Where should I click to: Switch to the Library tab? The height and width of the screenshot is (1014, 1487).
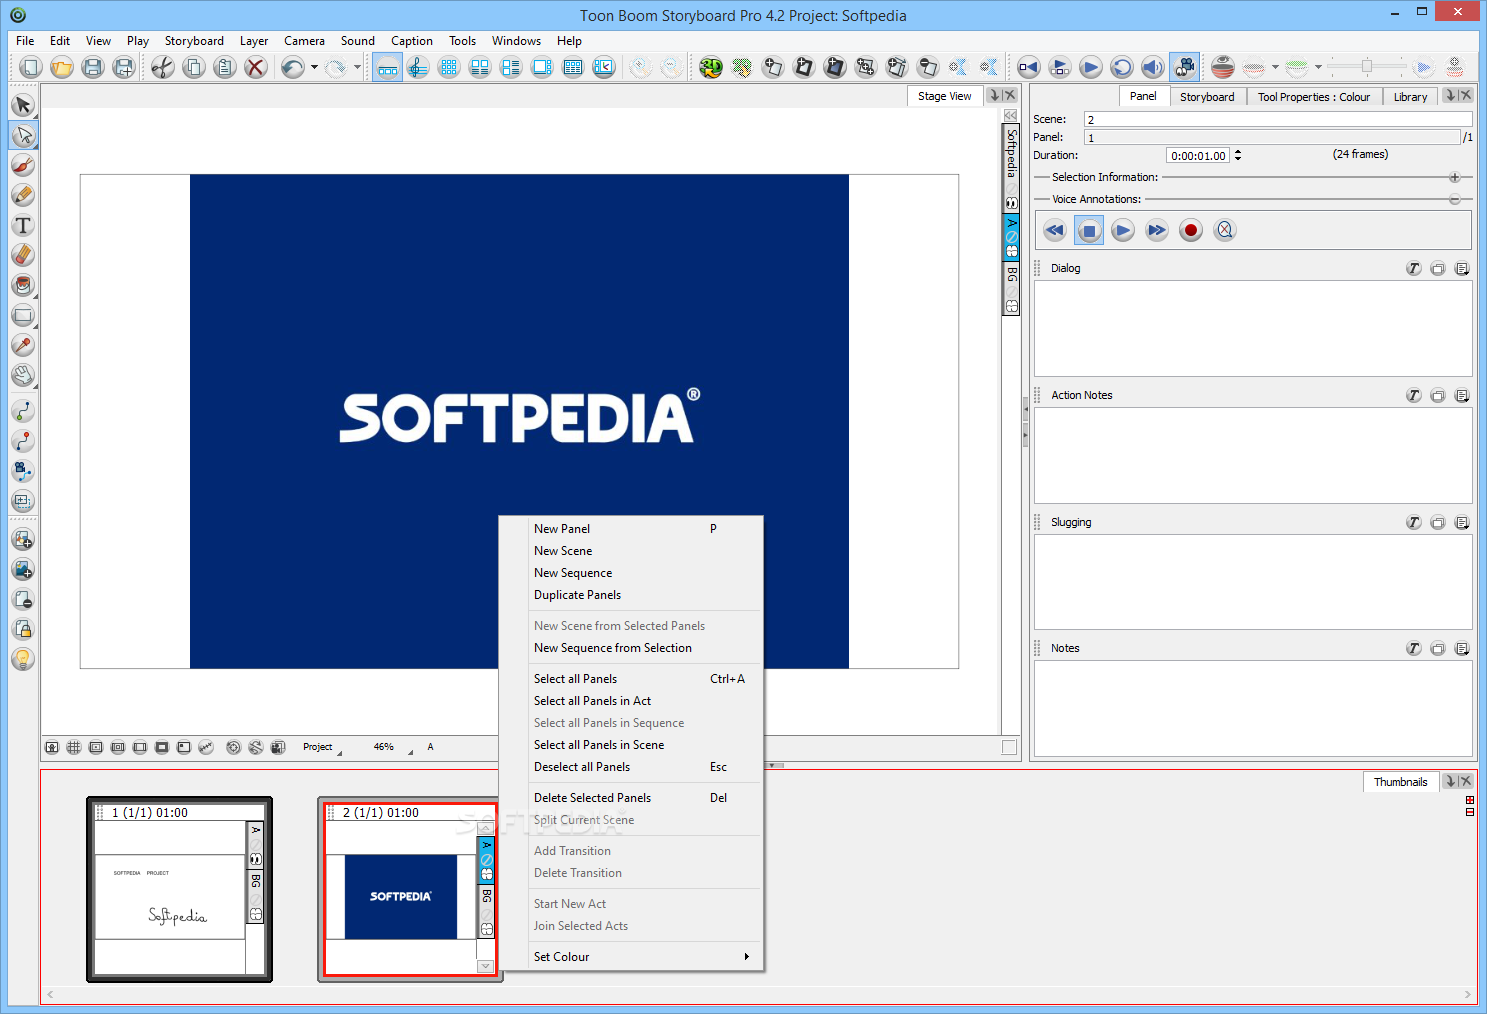tap(1410, 97)
